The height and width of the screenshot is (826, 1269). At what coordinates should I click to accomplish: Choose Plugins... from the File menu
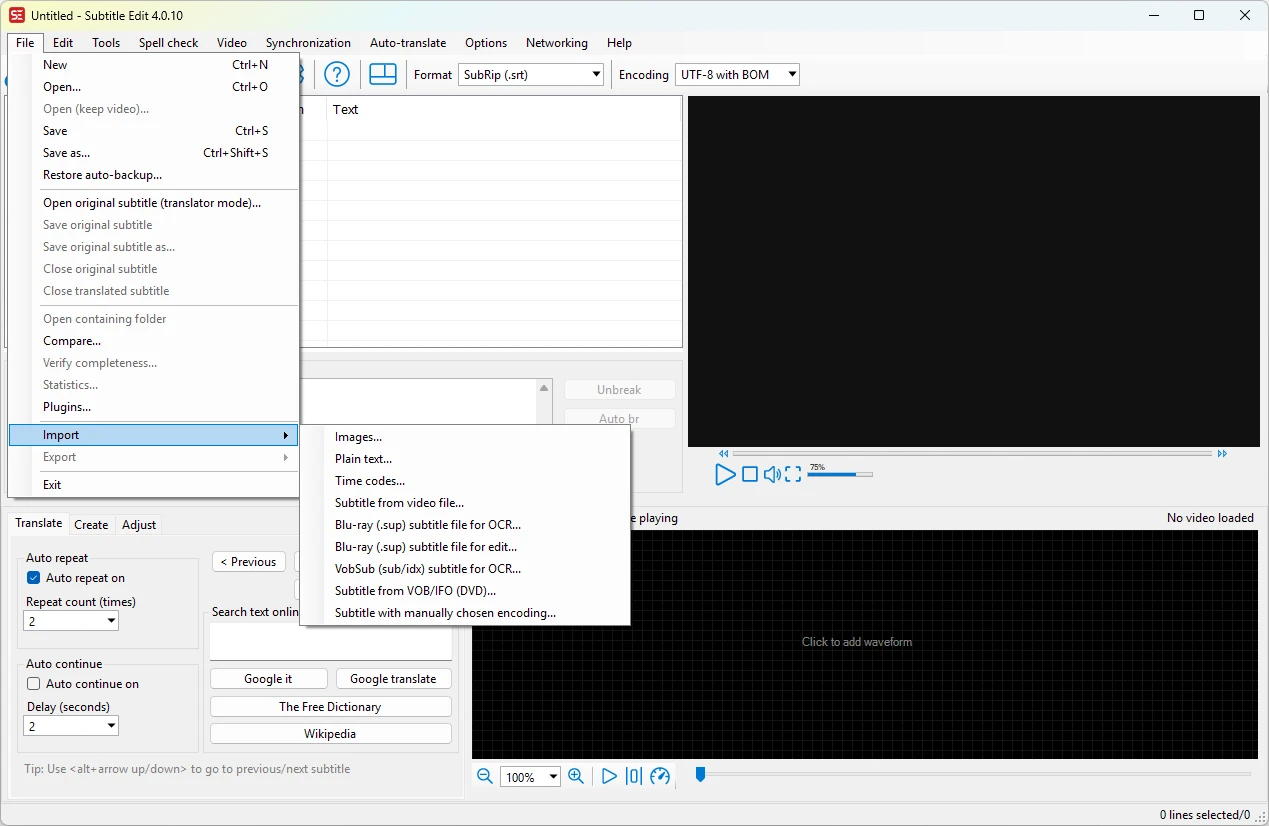[x=153, y=407]
